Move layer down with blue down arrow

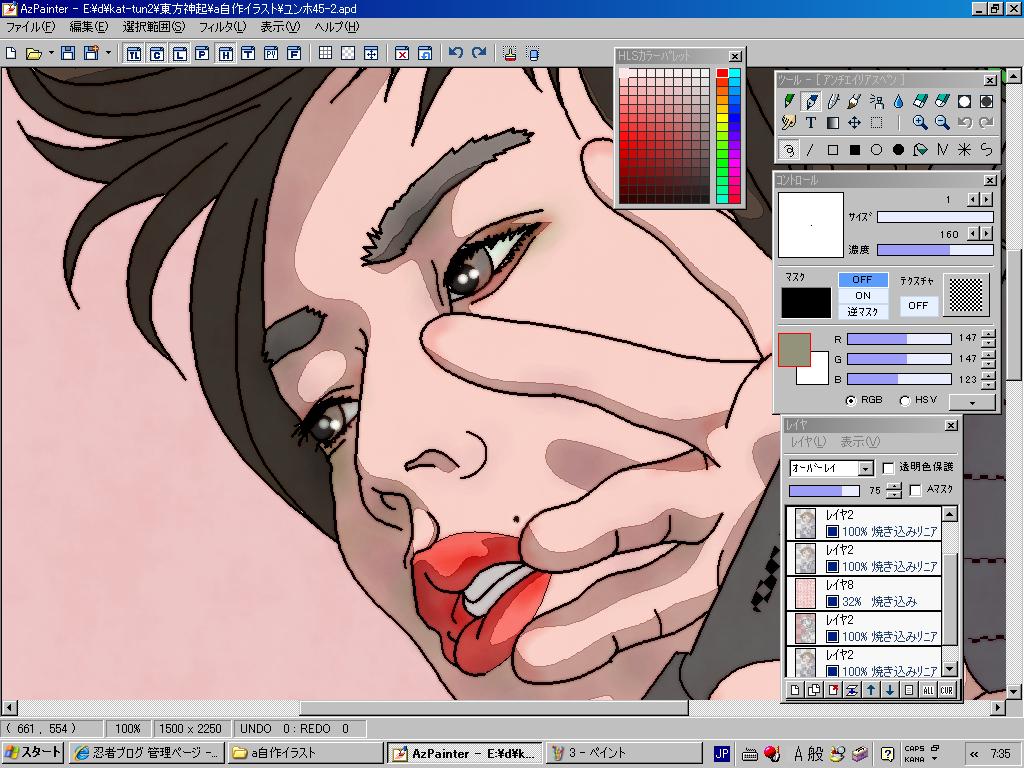point(890,690)
